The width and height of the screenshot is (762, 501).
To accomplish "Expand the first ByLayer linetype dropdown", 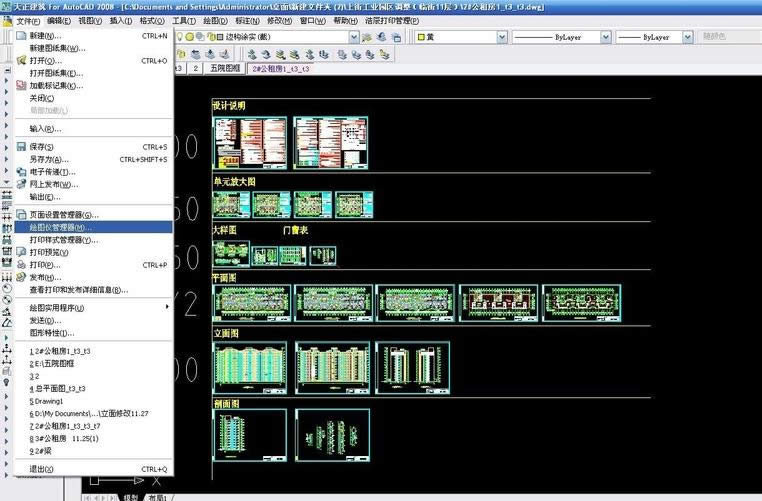I will pos(605,37).
